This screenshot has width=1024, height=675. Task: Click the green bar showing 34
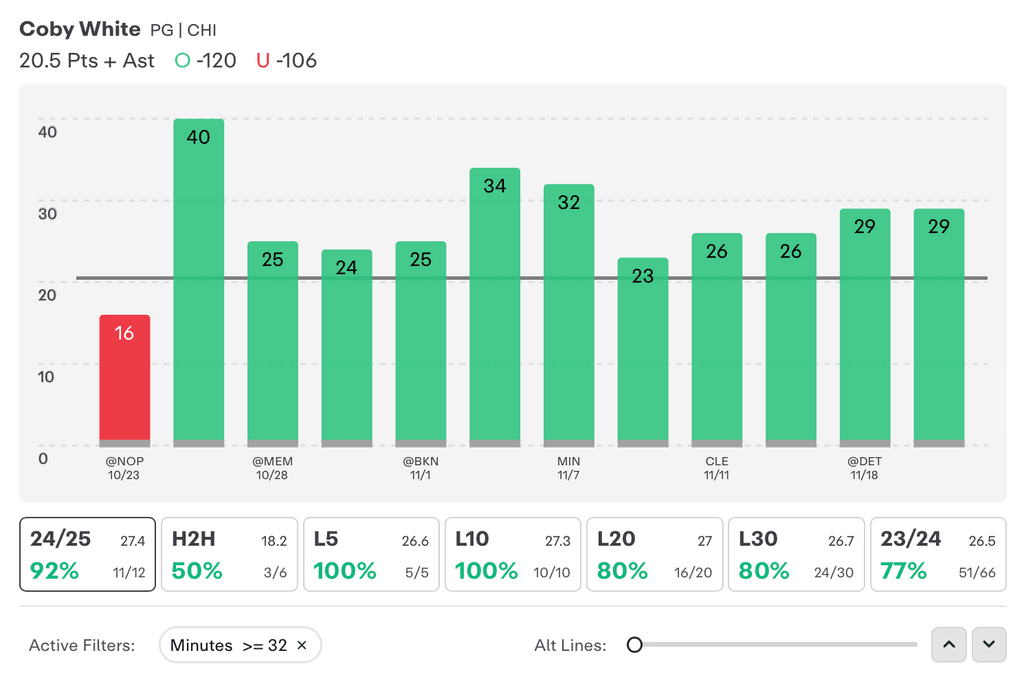(495, 307)
